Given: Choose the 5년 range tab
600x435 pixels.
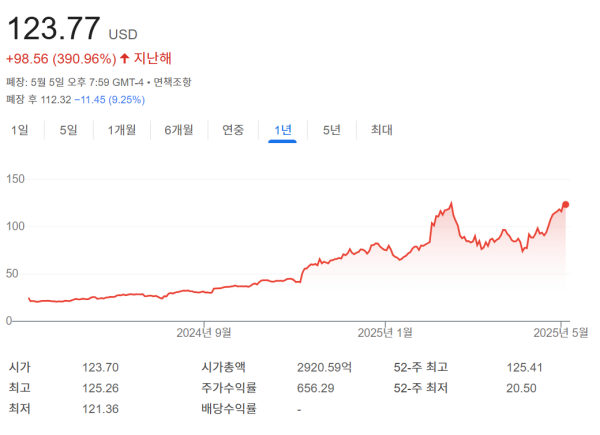Looking at the screenshot, I should coord(331,130).
